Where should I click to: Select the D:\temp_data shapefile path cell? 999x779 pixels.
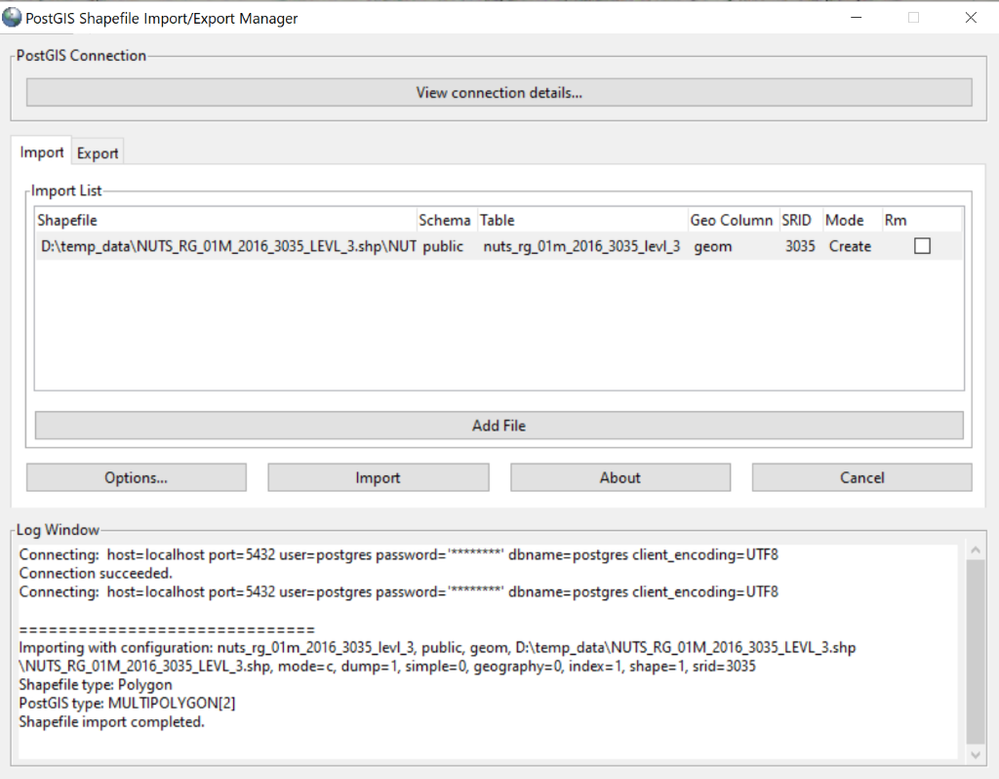click(228, 247)
